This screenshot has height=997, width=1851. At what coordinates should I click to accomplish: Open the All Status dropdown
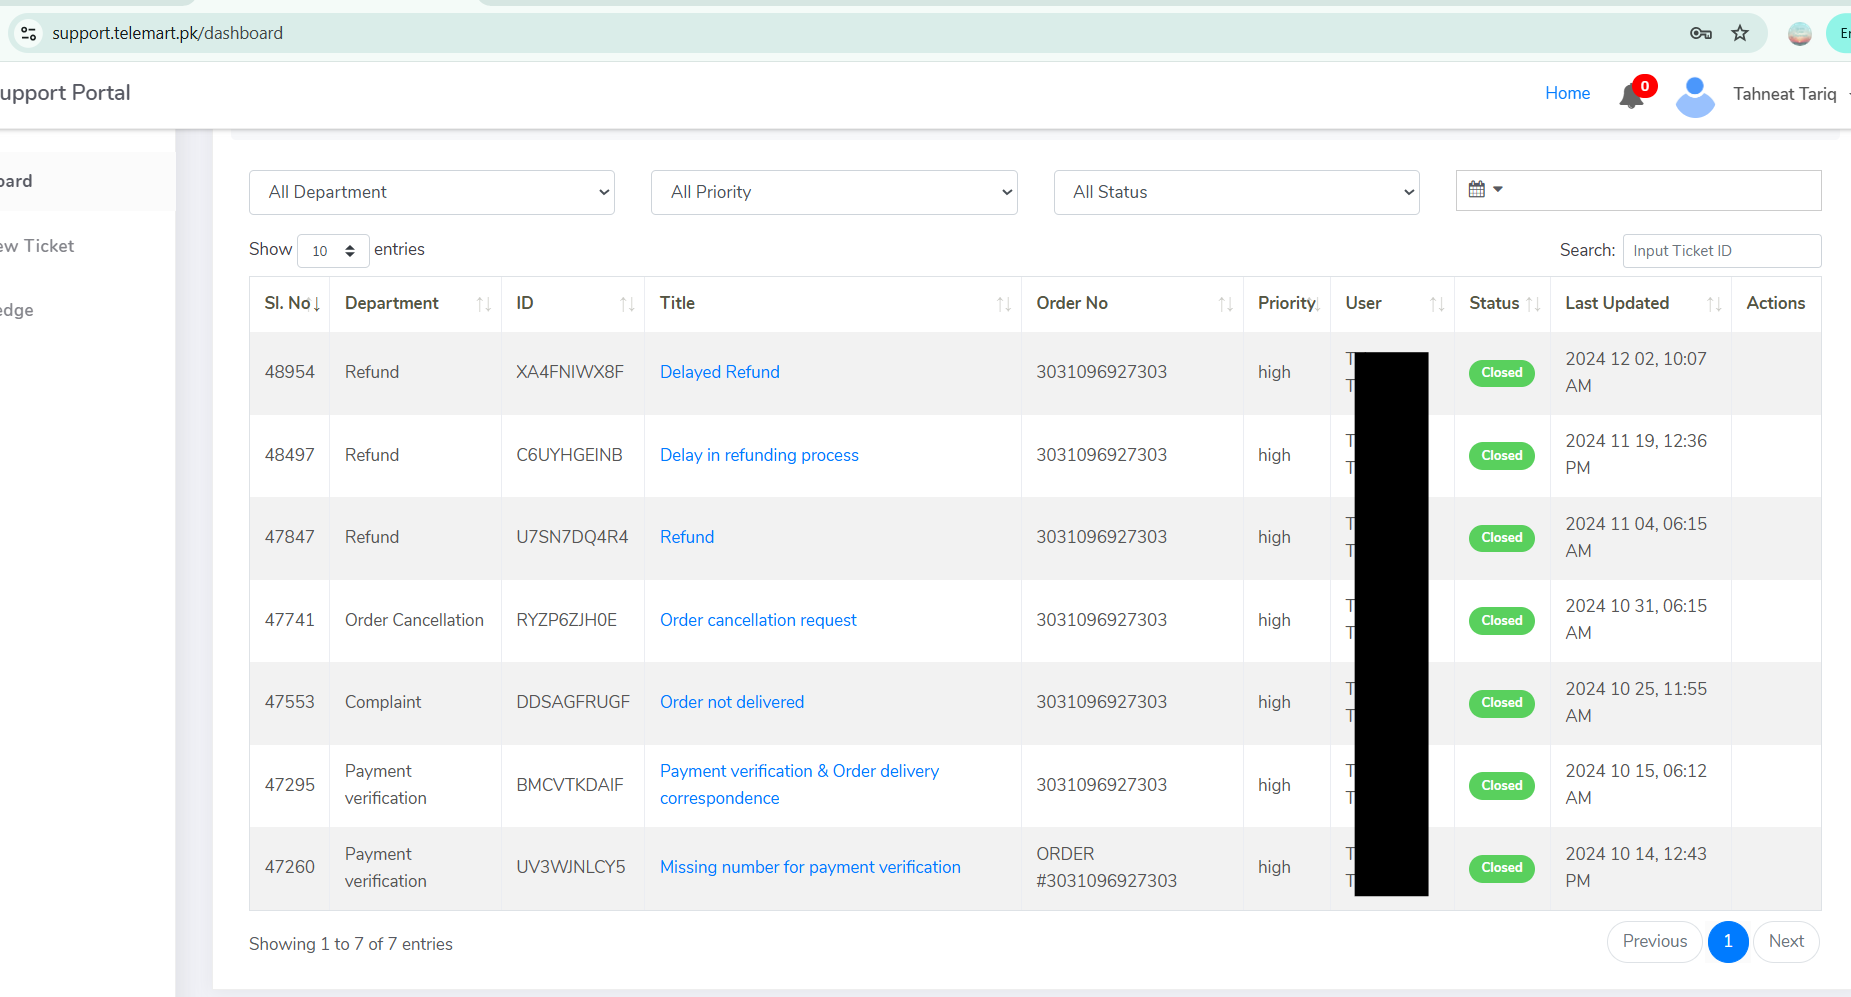[1237, 192]
